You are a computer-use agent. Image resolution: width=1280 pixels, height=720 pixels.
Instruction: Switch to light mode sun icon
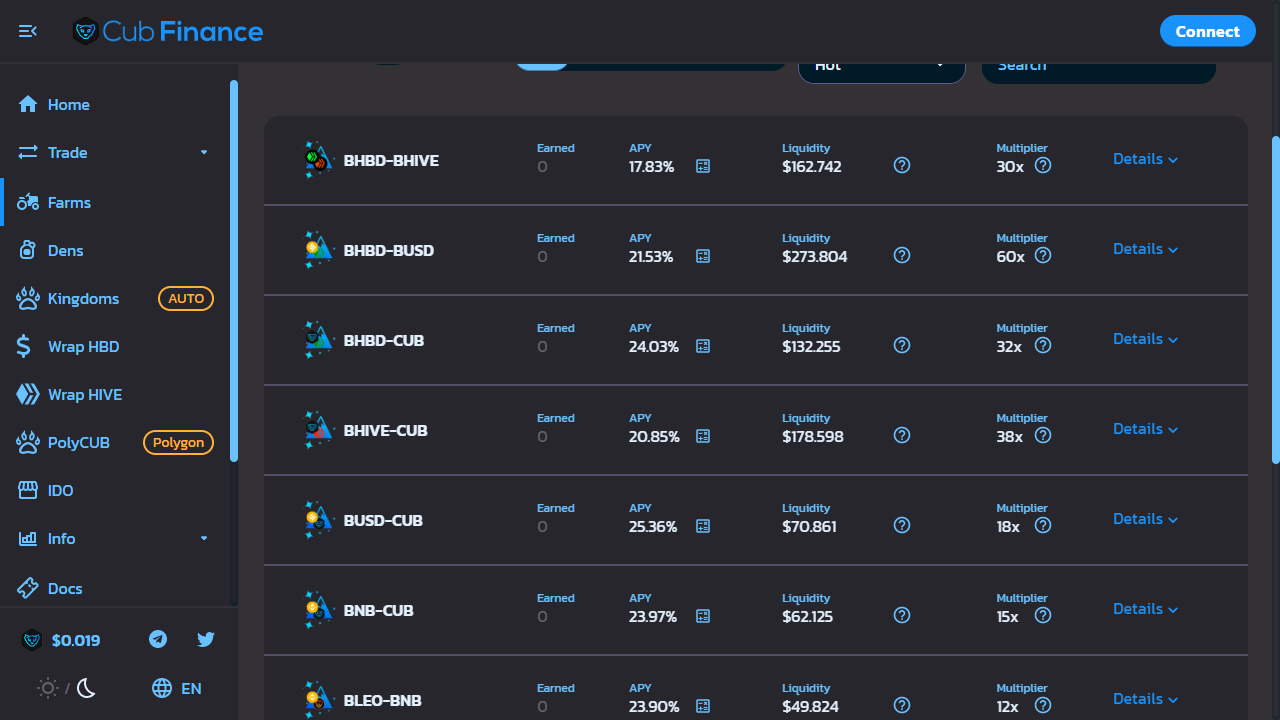click(x=47, y=688)
